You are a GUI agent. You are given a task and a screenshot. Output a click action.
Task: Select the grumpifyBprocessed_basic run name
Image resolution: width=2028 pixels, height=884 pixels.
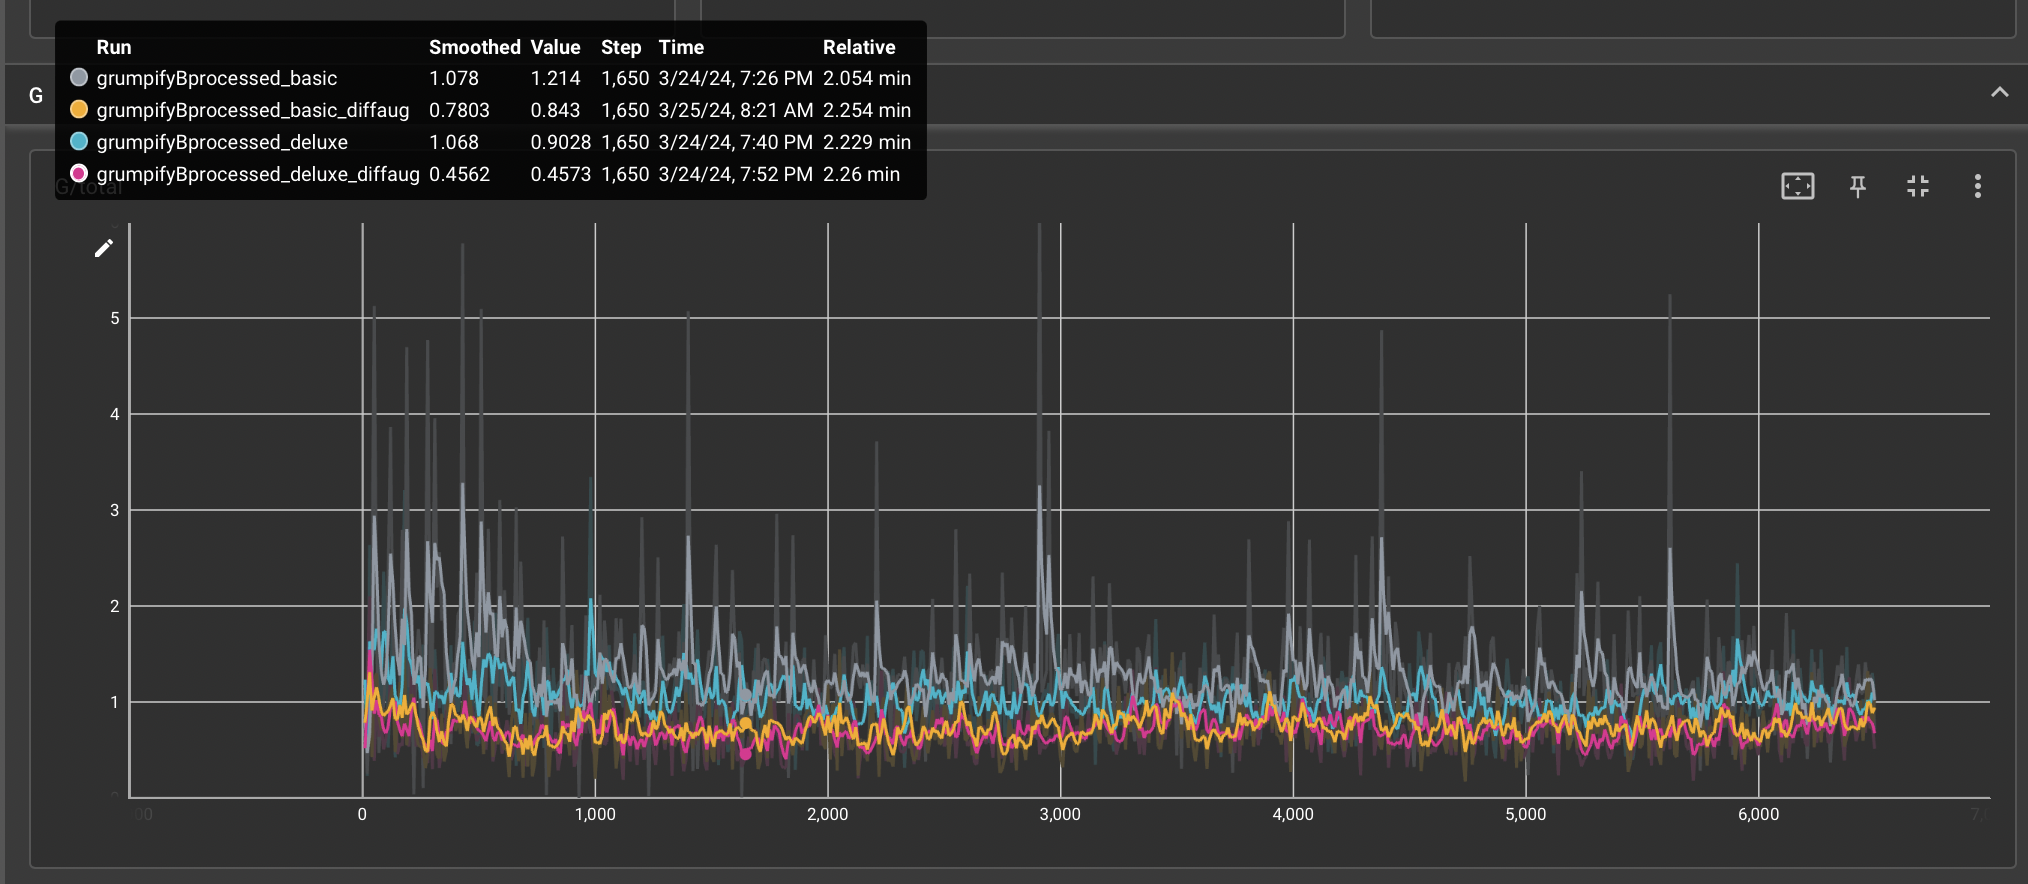click(216, 78)
